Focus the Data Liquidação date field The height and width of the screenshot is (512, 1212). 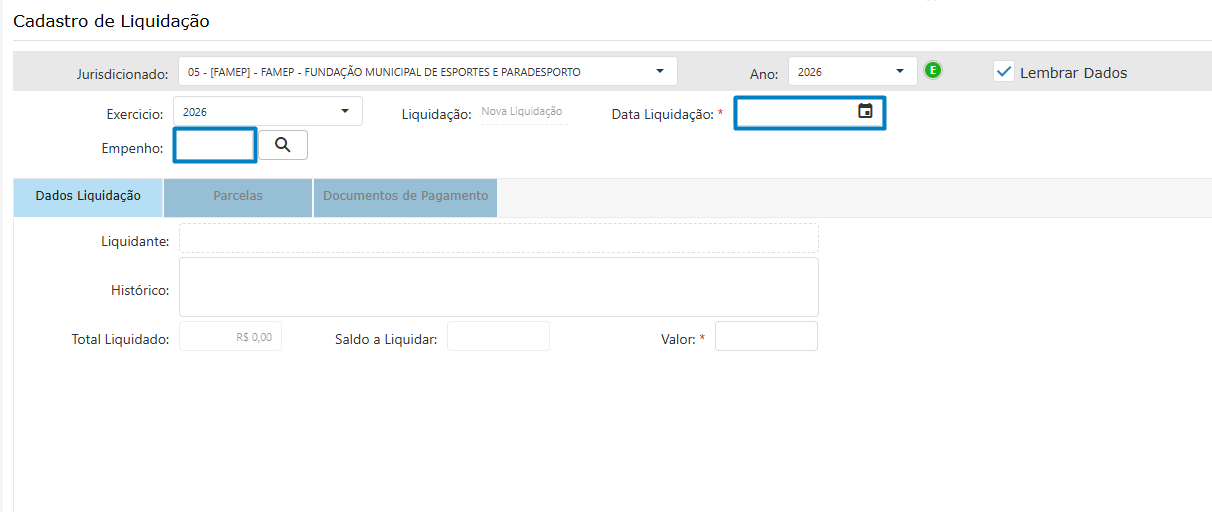point(795,113)
